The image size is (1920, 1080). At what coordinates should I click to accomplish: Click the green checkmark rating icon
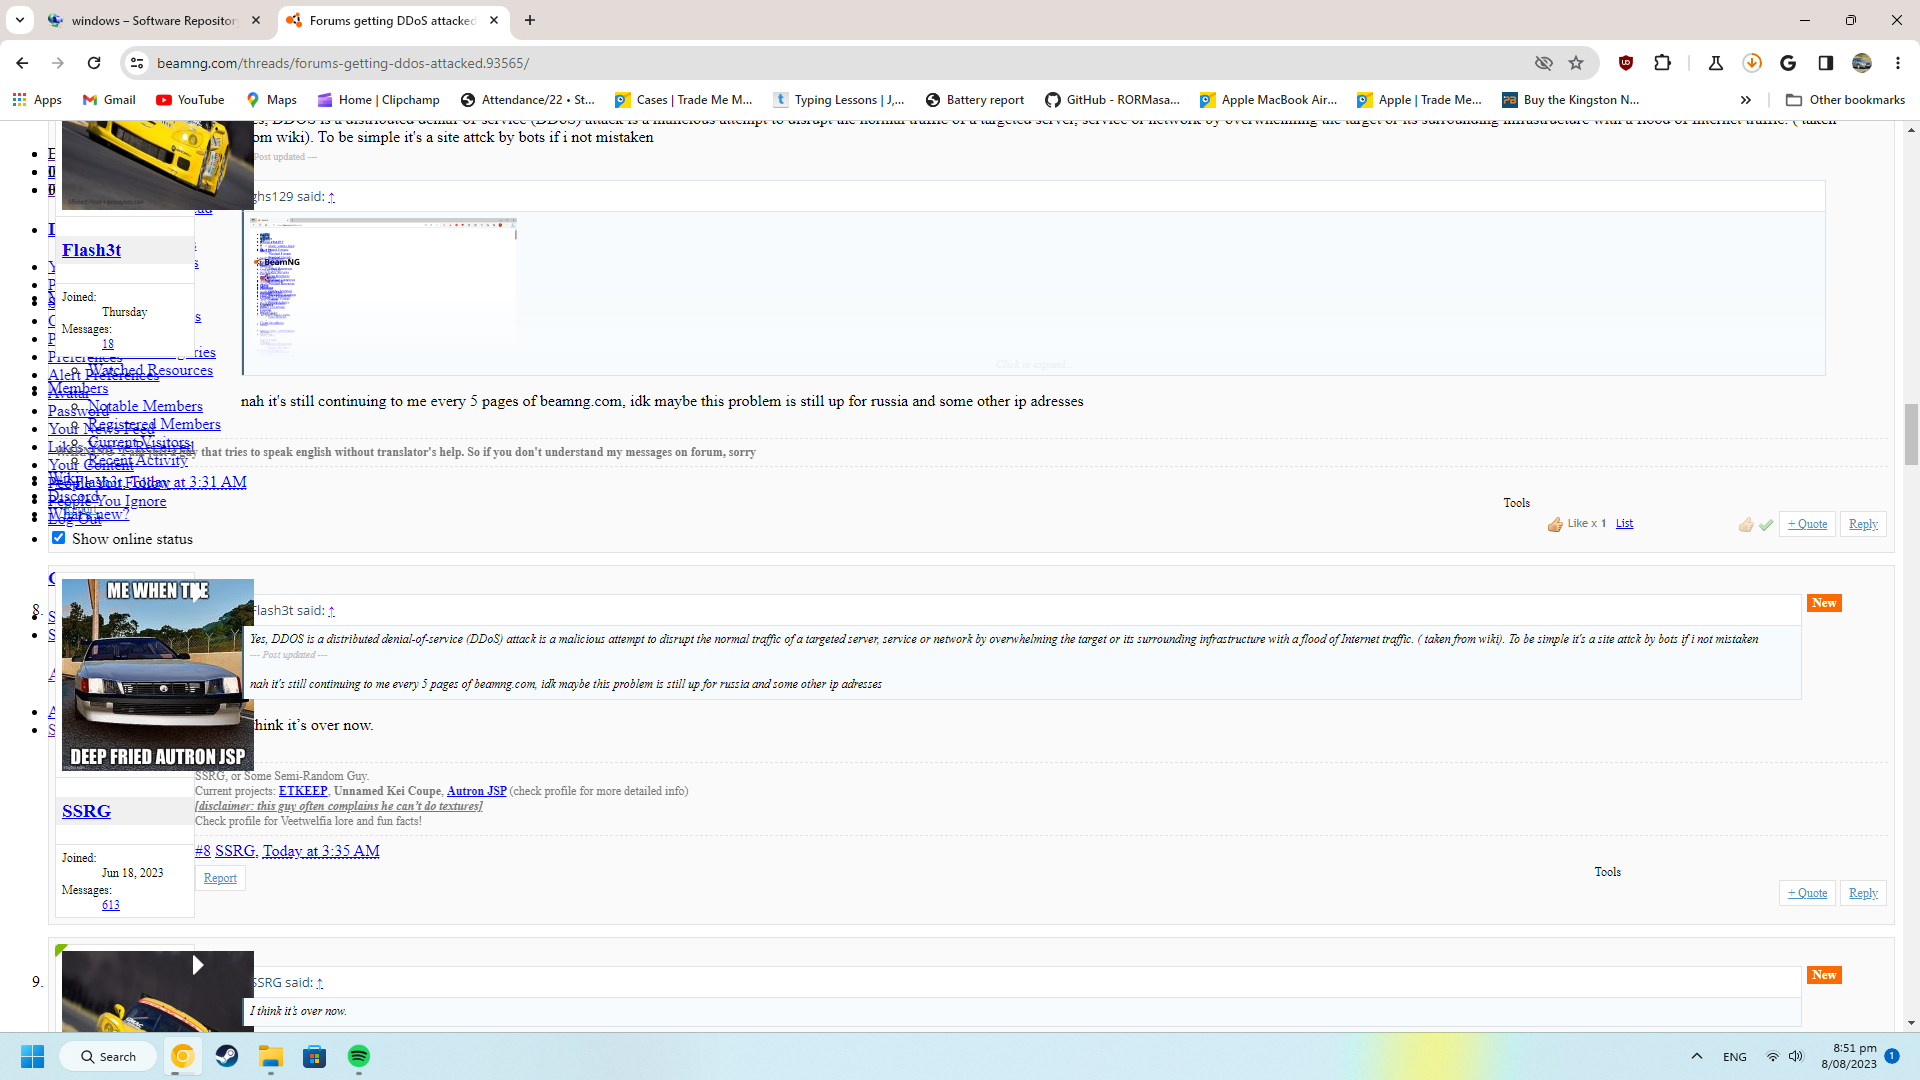(1766, 524)
